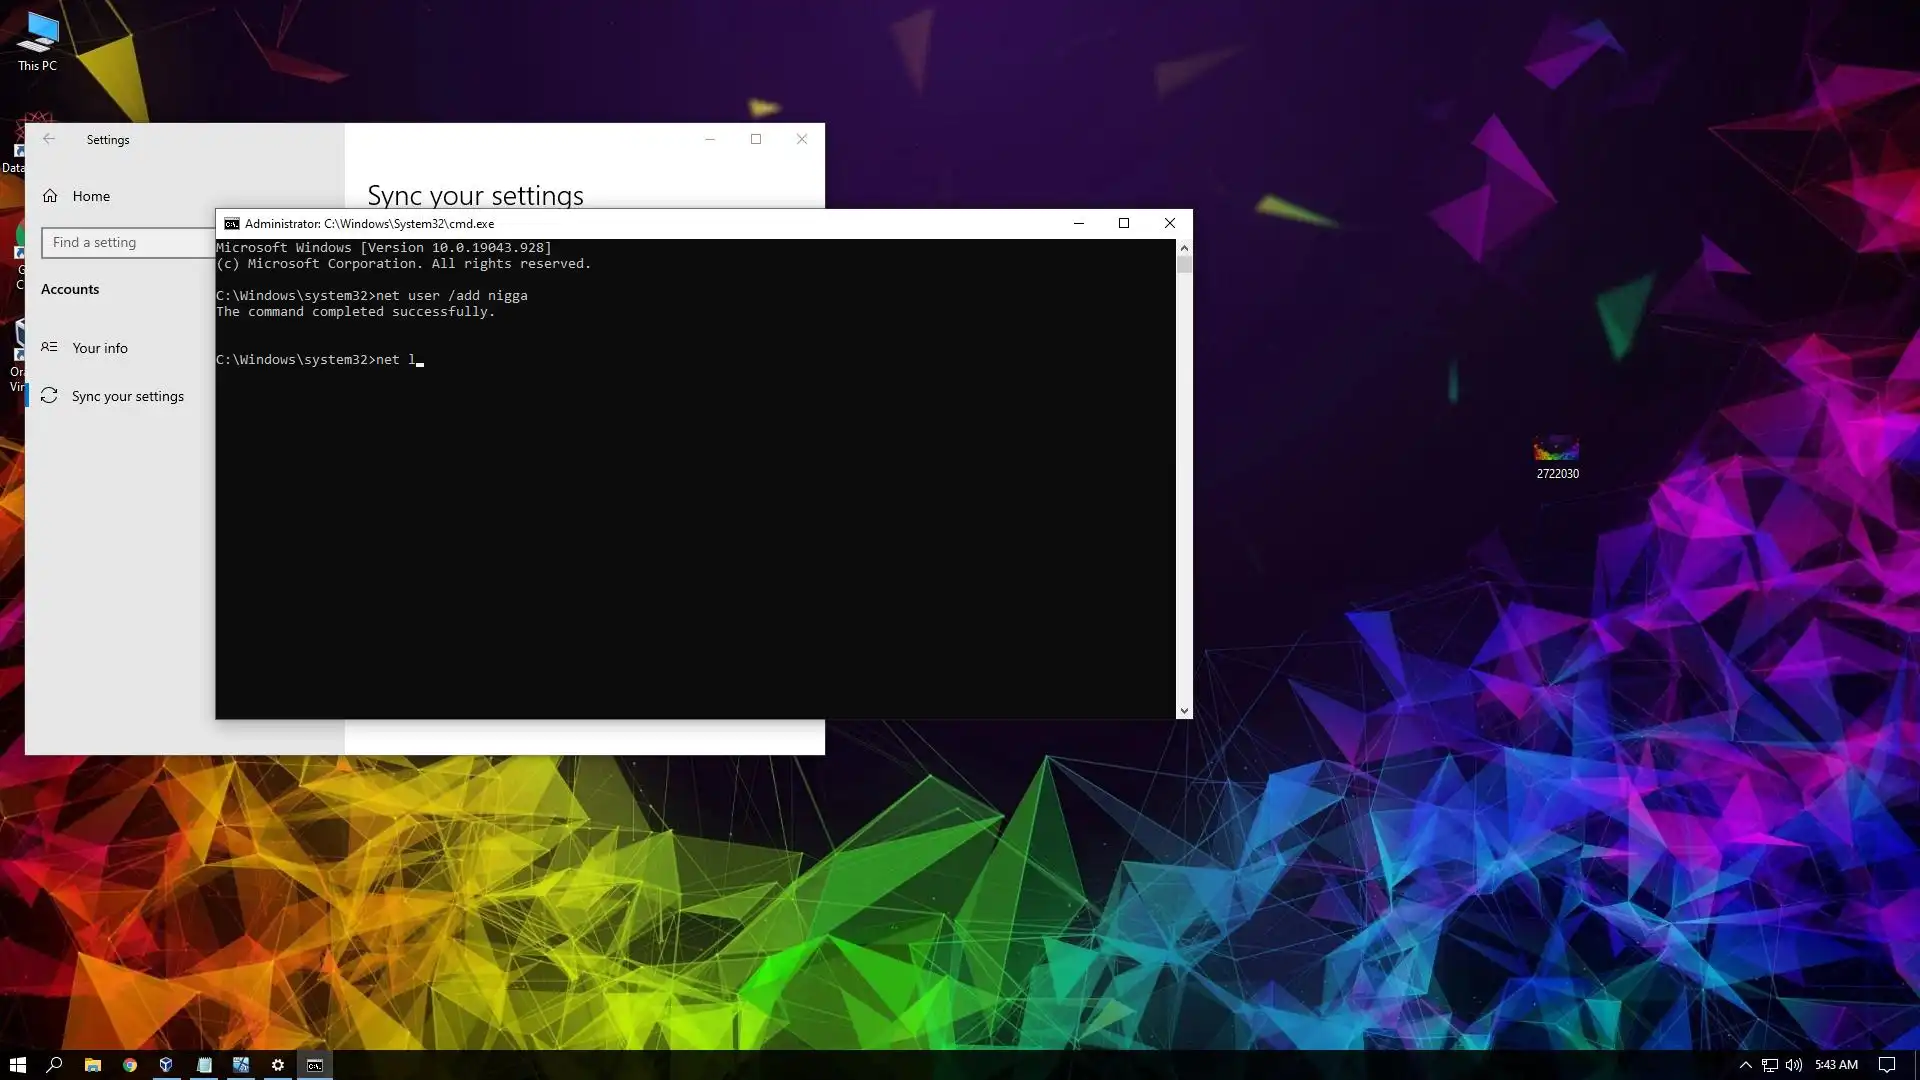
Task: Open VirtualBox from the taskbar
Action: 167,1065
